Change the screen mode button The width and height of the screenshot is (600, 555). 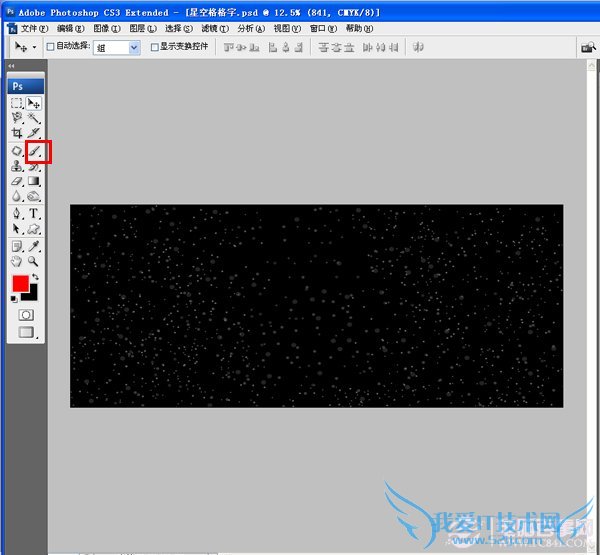point(26,332)
